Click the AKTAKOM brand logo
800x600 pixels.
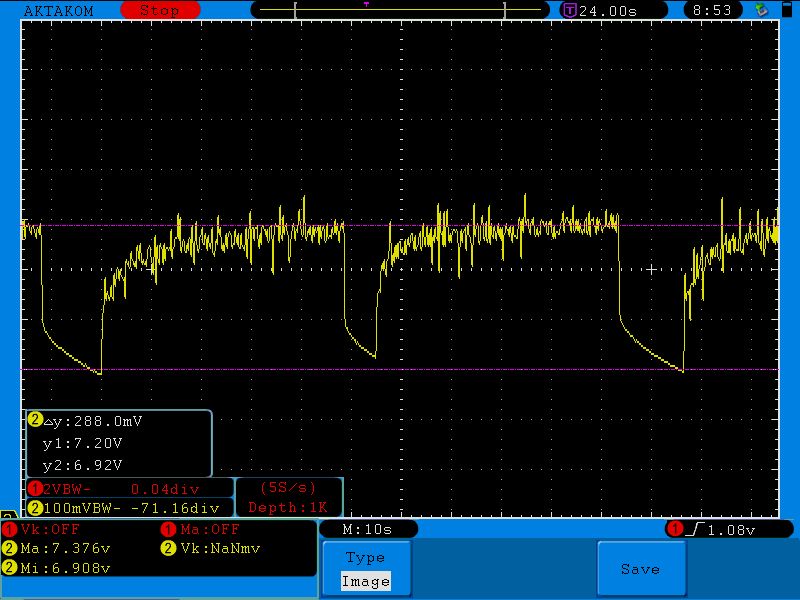point(56,10)
